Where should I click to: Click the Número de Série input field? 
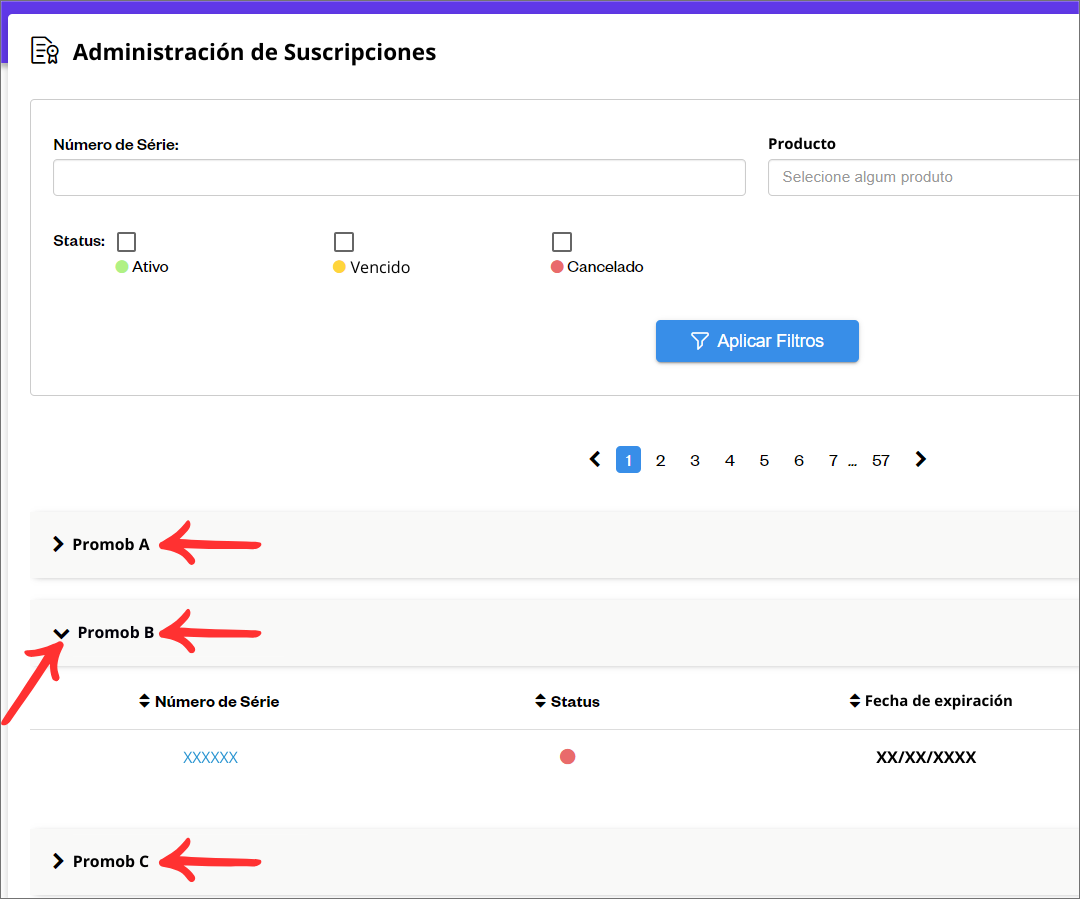coord(399,178)
